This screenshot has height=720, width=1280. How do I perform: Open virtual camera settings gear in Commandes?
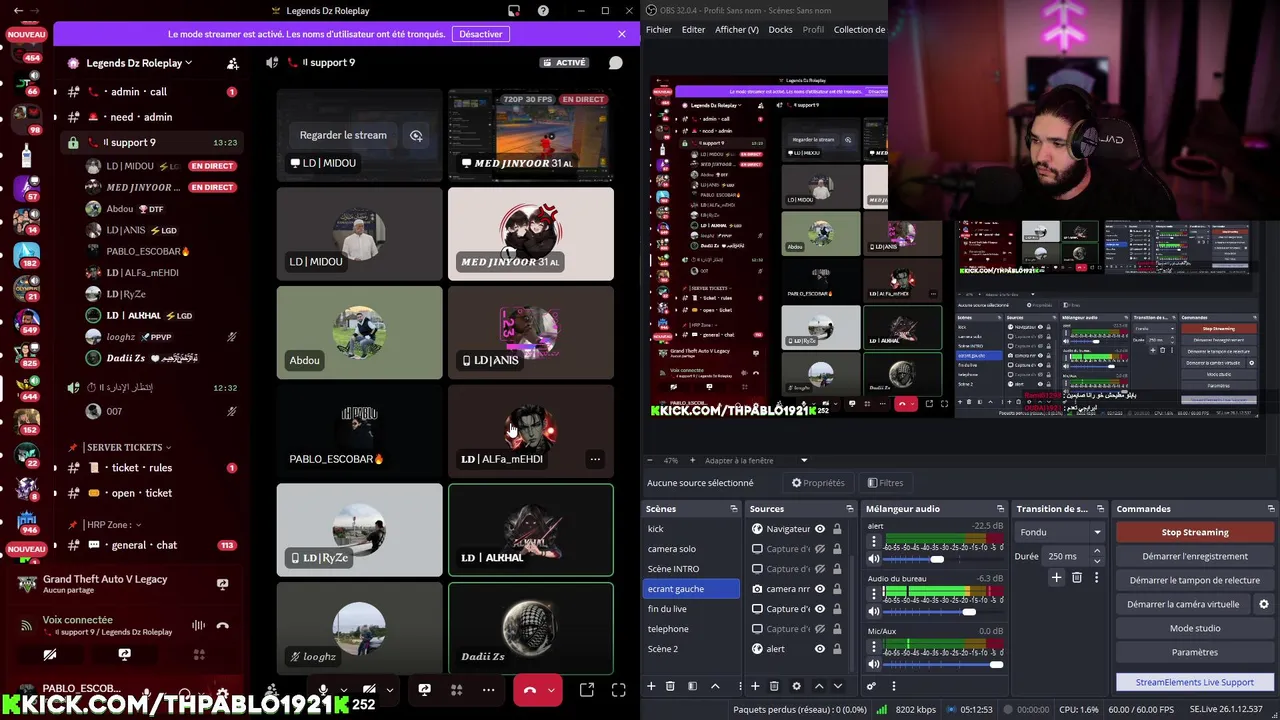click(1264, 604)
